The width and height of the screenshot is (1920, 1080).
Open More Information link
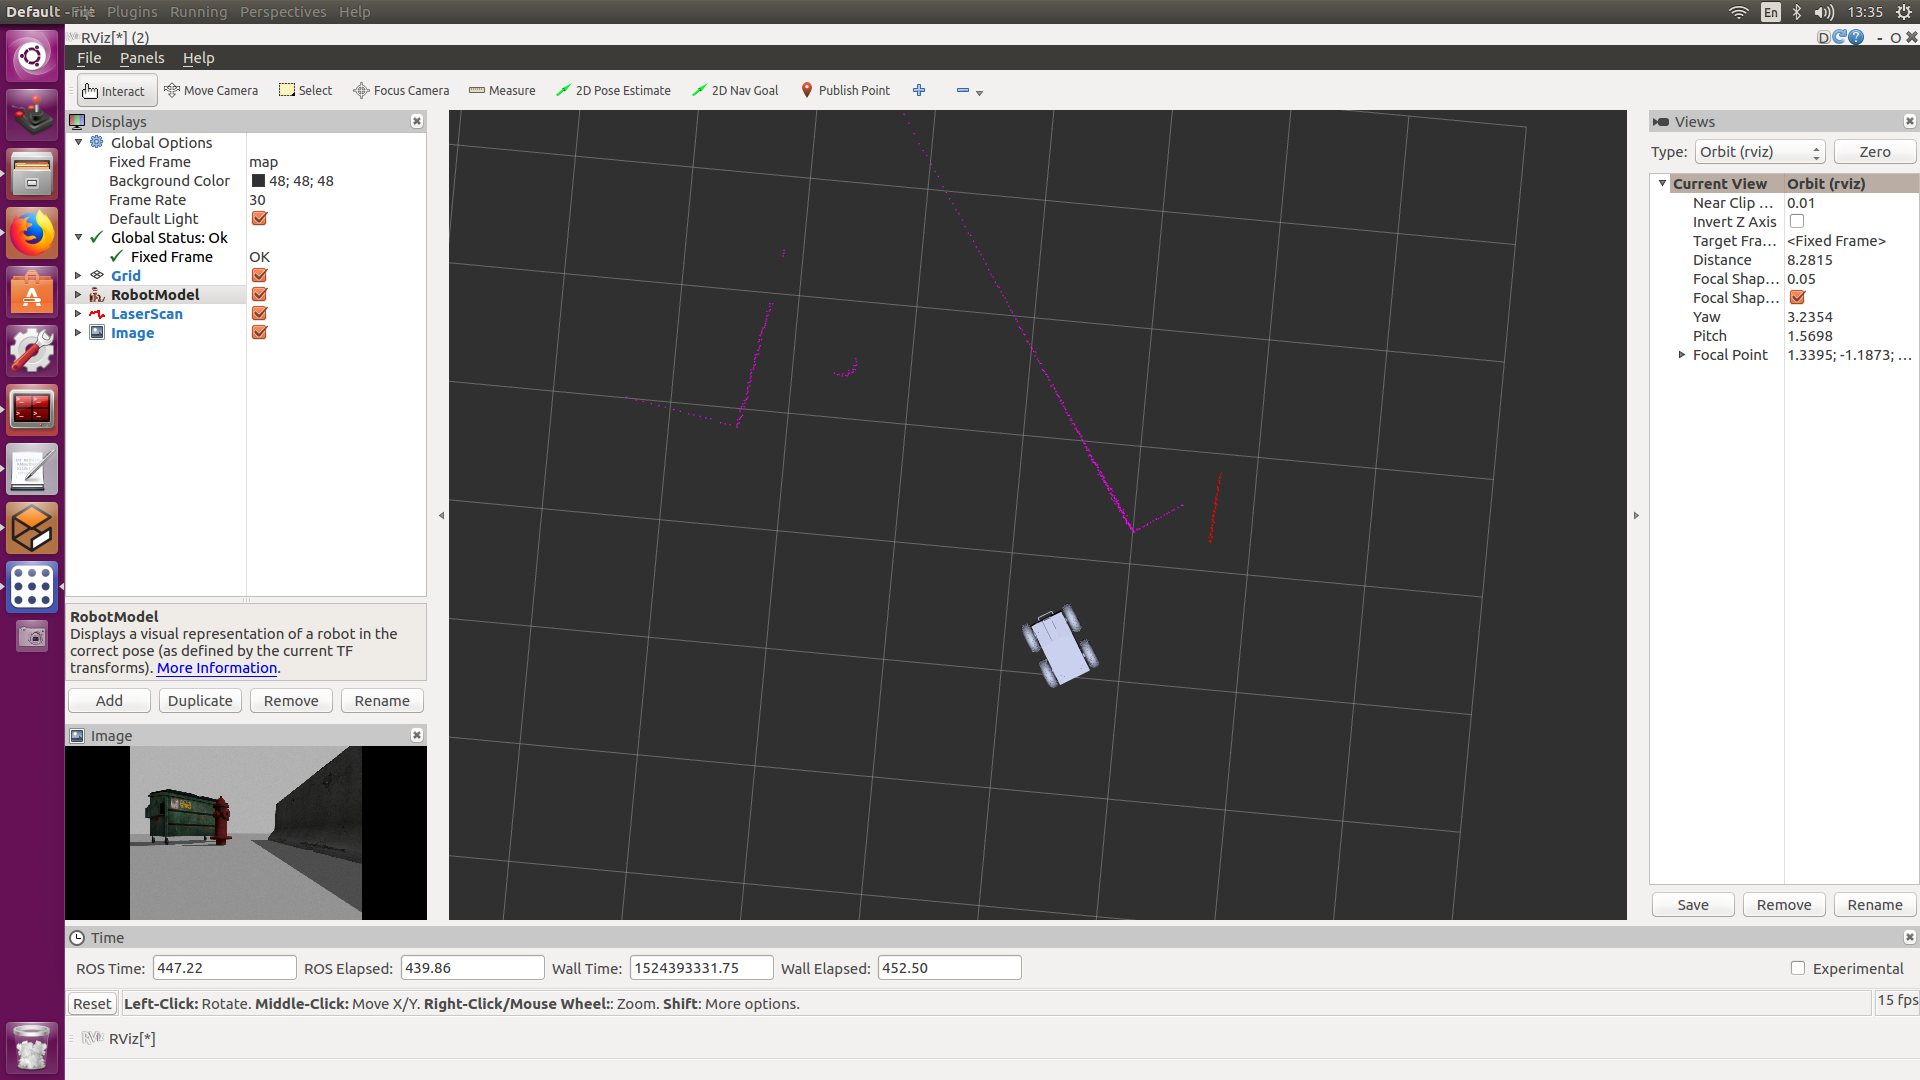pyautogui.click(x=217, y=668)
